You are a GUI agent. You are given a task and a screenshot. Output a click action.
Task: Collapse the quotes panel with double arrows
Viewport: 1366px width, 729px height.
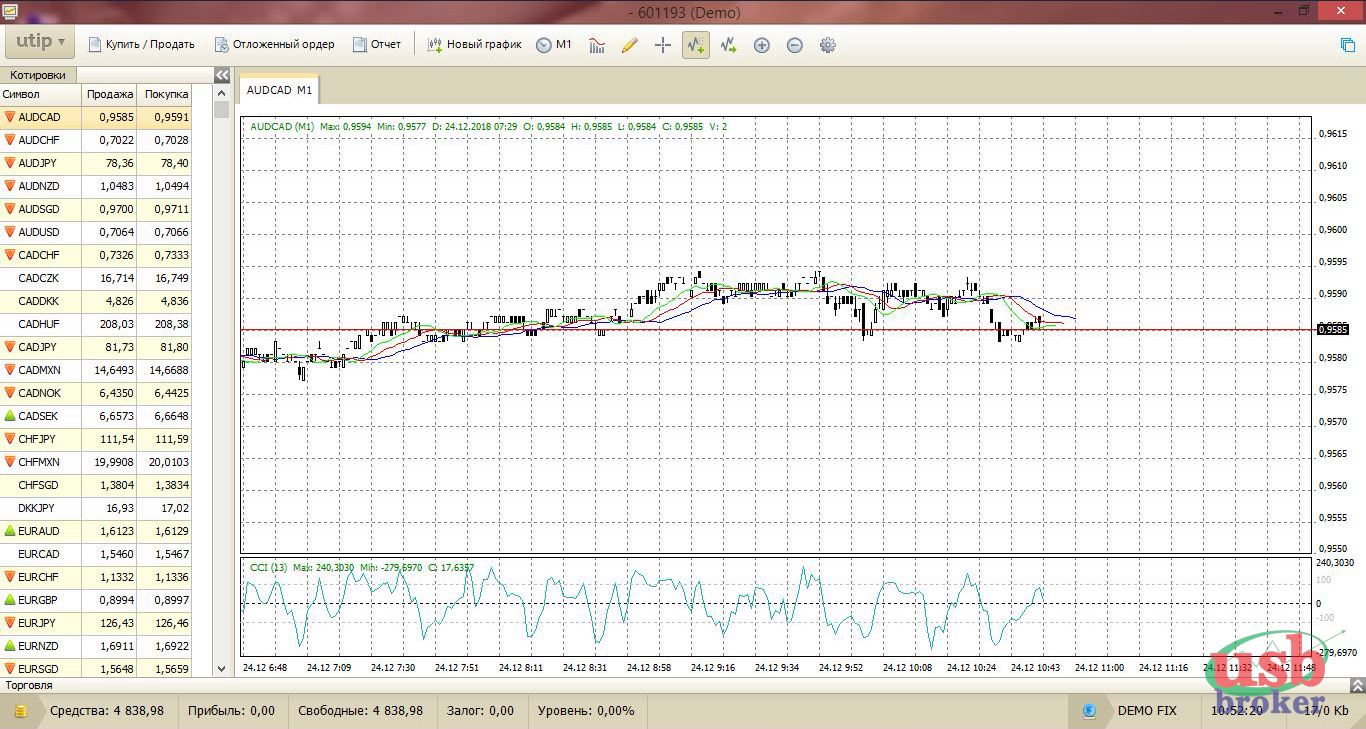pyautogui.click(x=222, y=75)
